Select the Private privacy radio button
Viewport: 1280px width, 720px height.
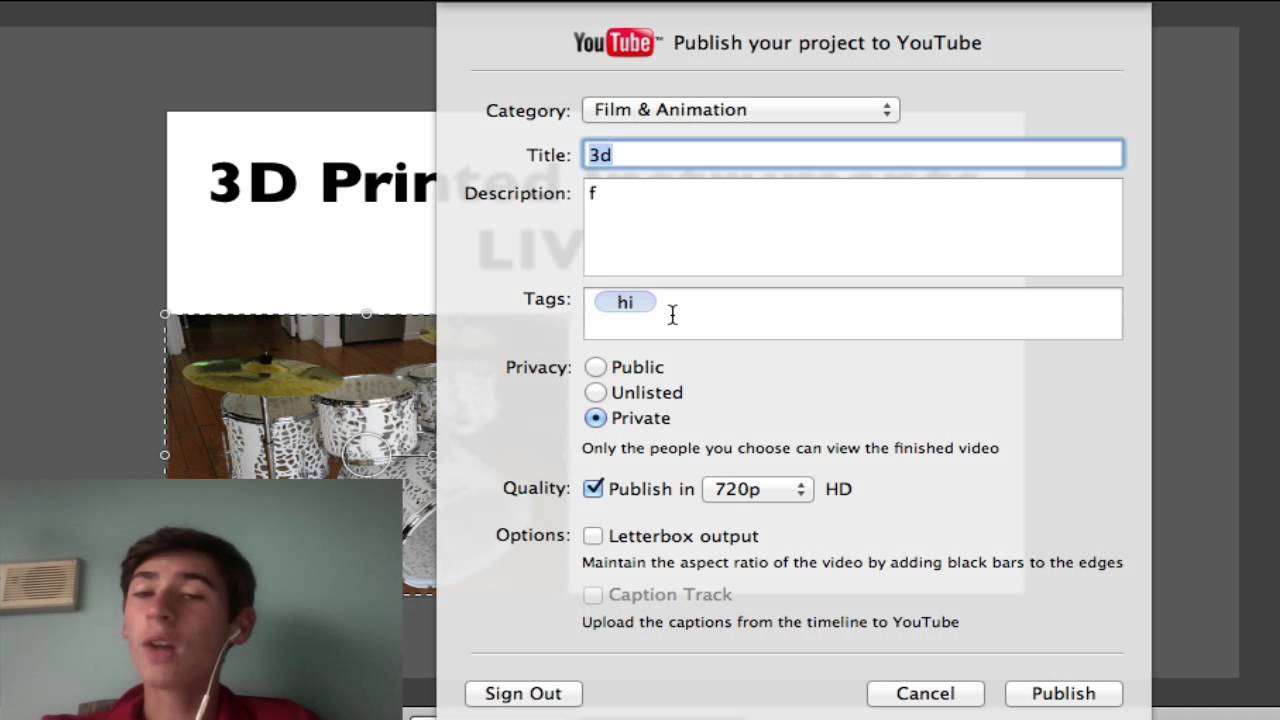coord(596,418)
